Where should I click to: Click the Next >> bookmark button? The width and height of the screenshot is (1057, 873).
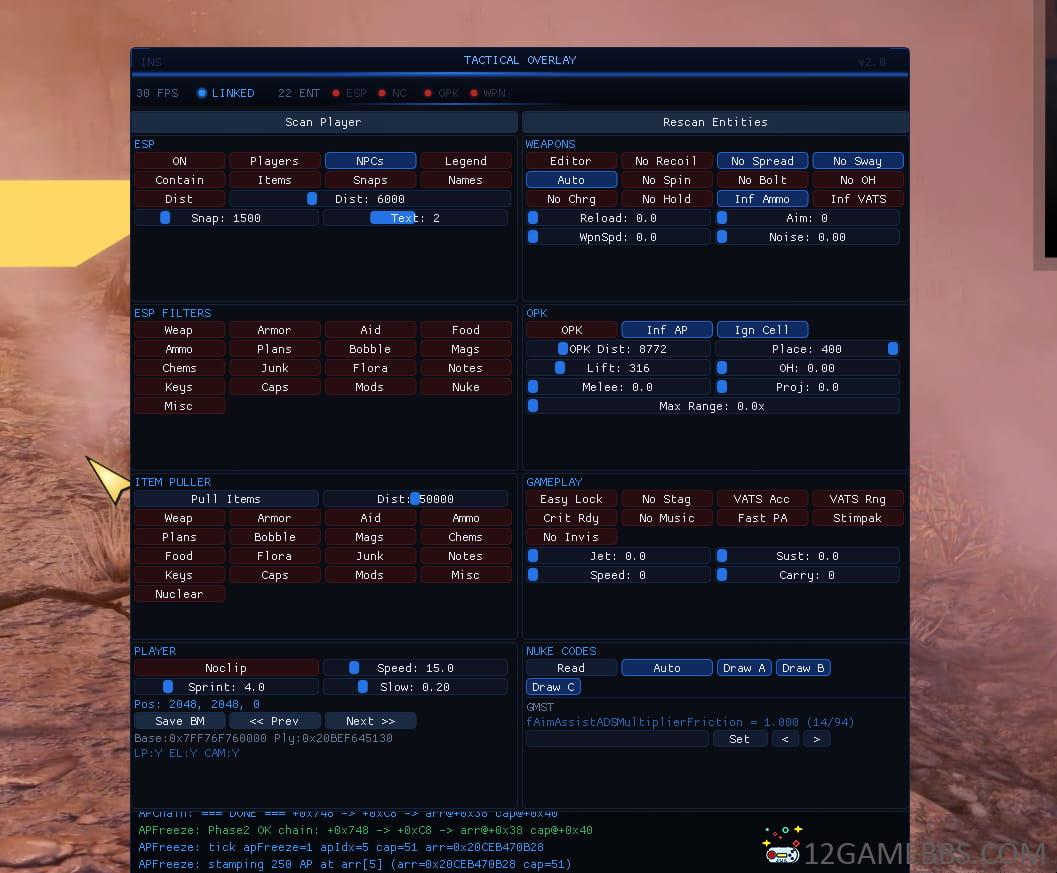(x=370, y=721)
